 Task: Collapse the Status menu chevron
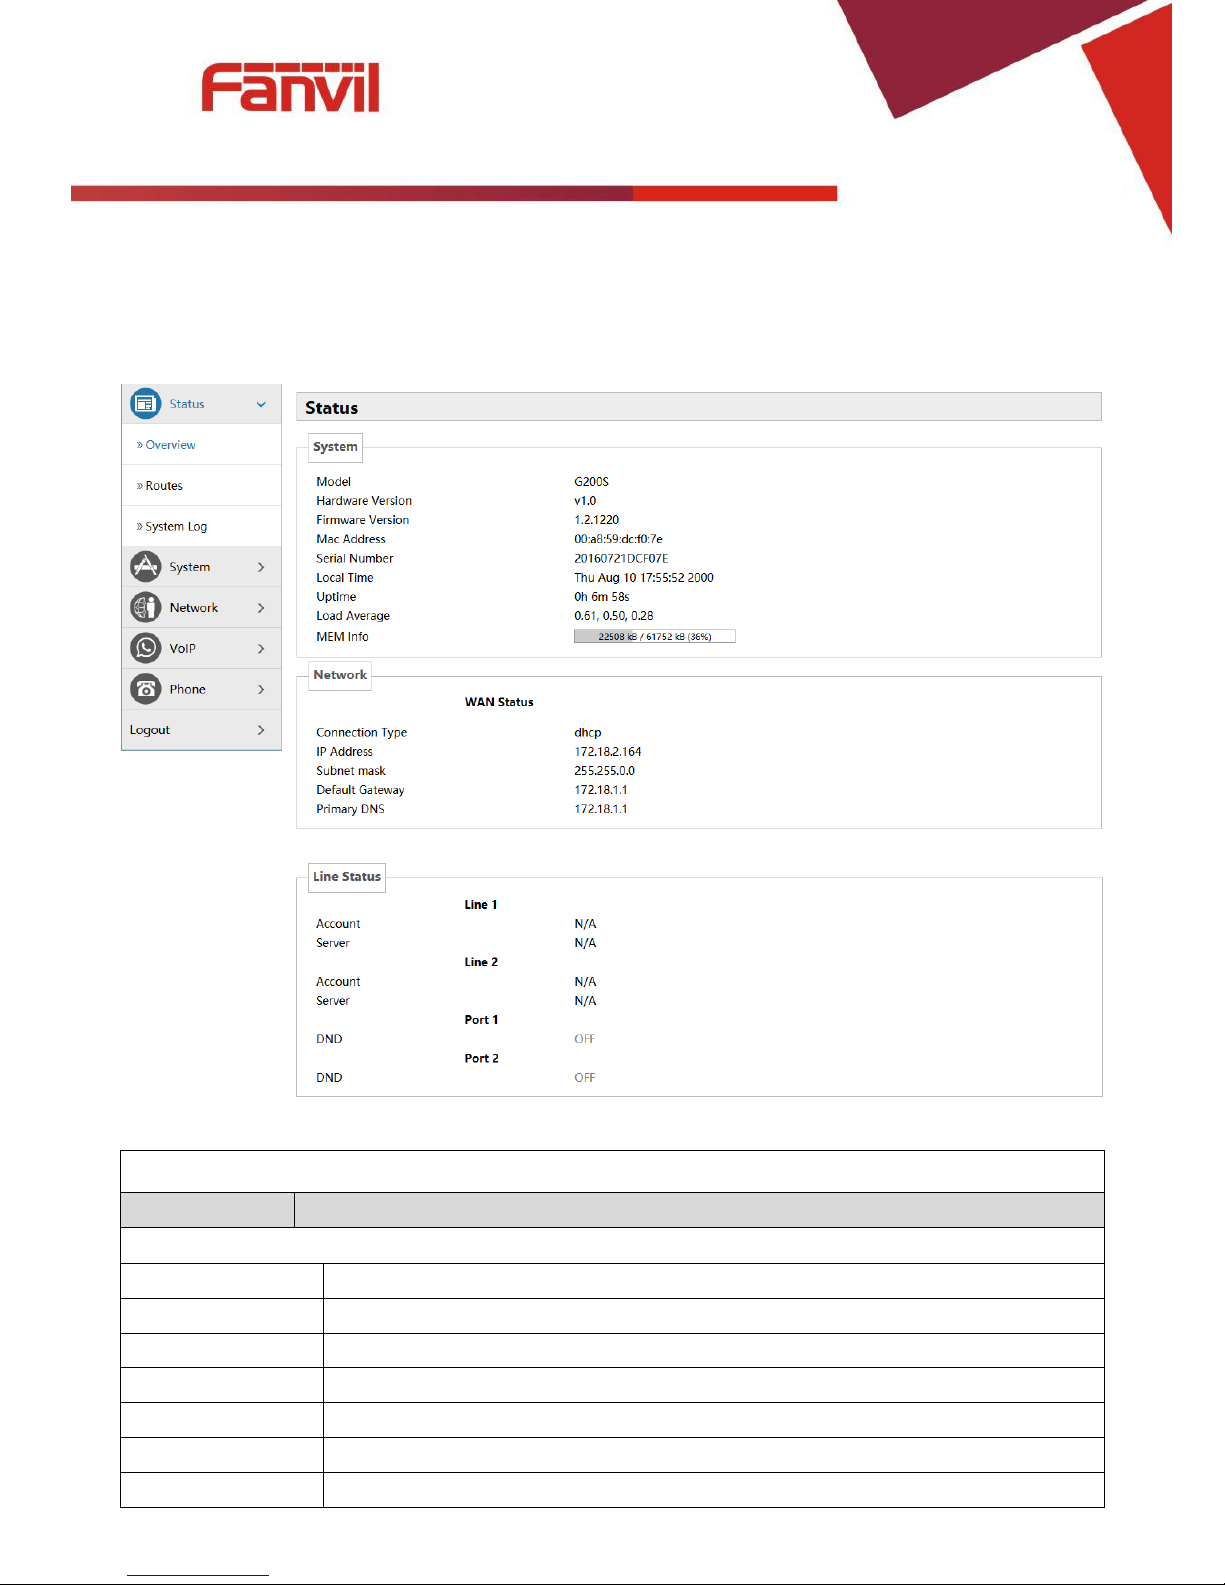coord(261,405)
